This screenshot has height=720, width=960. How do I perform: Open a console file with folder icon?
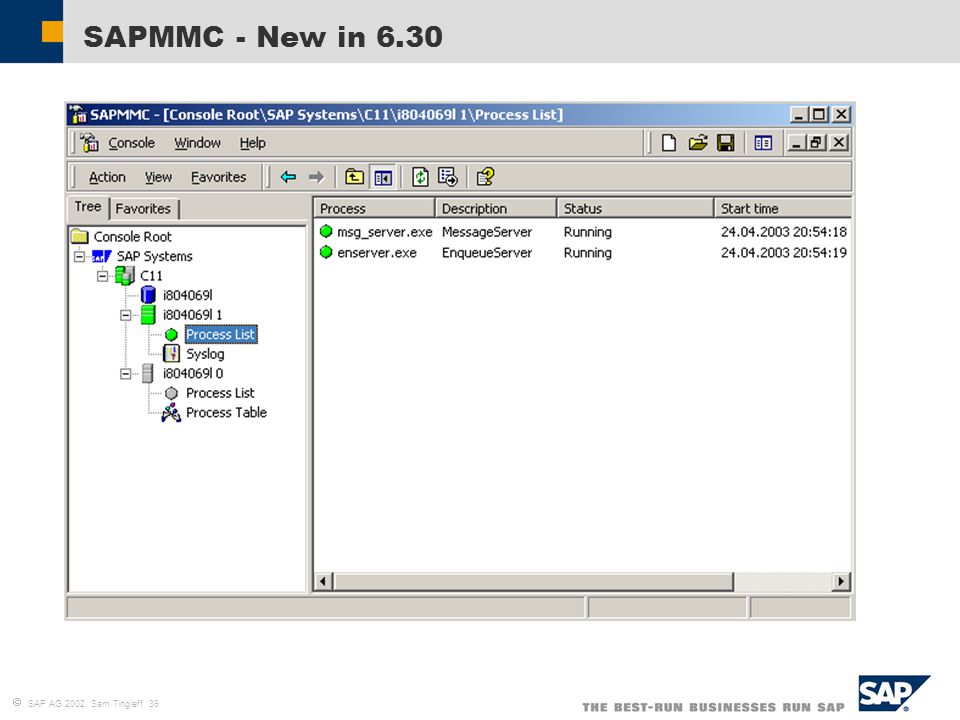pyautogui.click(x=697, y=143)
